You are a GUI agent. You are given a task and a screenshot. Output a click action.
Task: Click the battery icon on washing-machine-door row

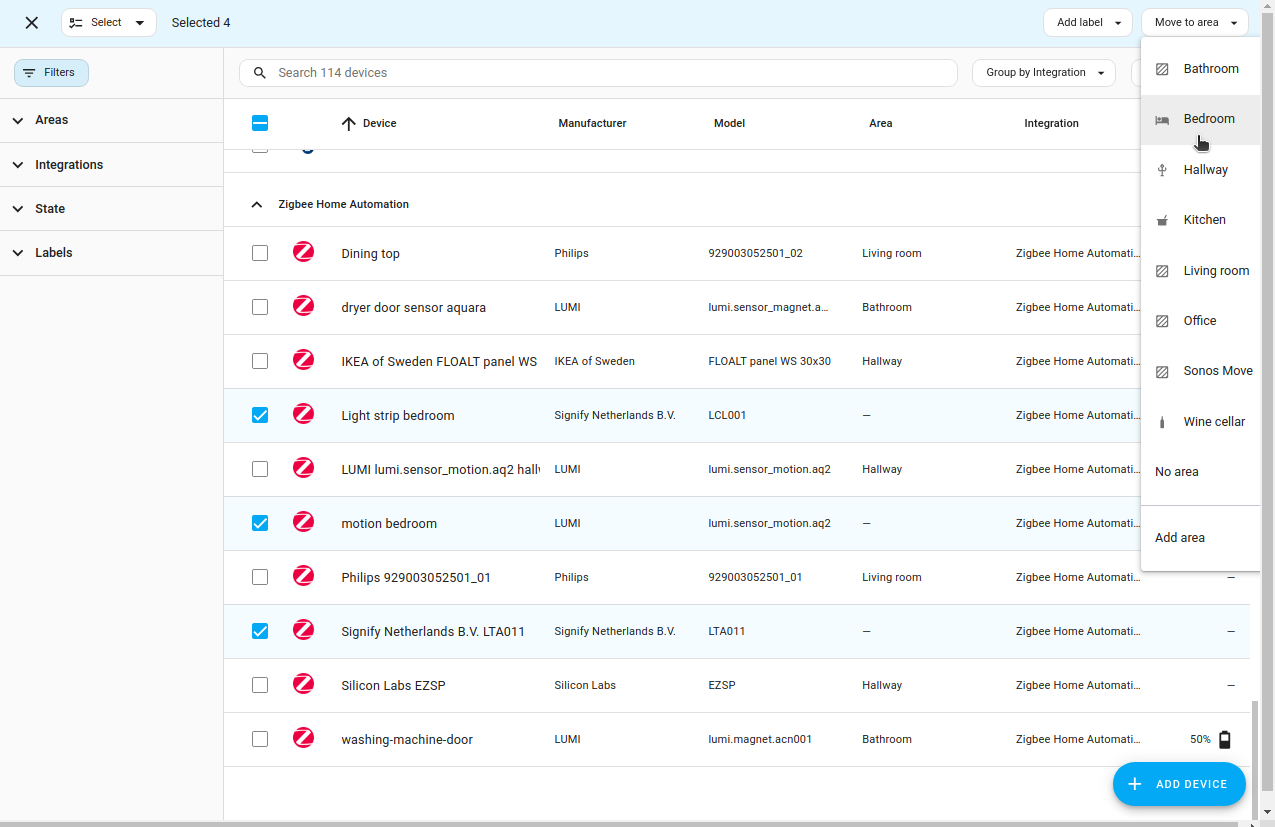(1224, 739)
